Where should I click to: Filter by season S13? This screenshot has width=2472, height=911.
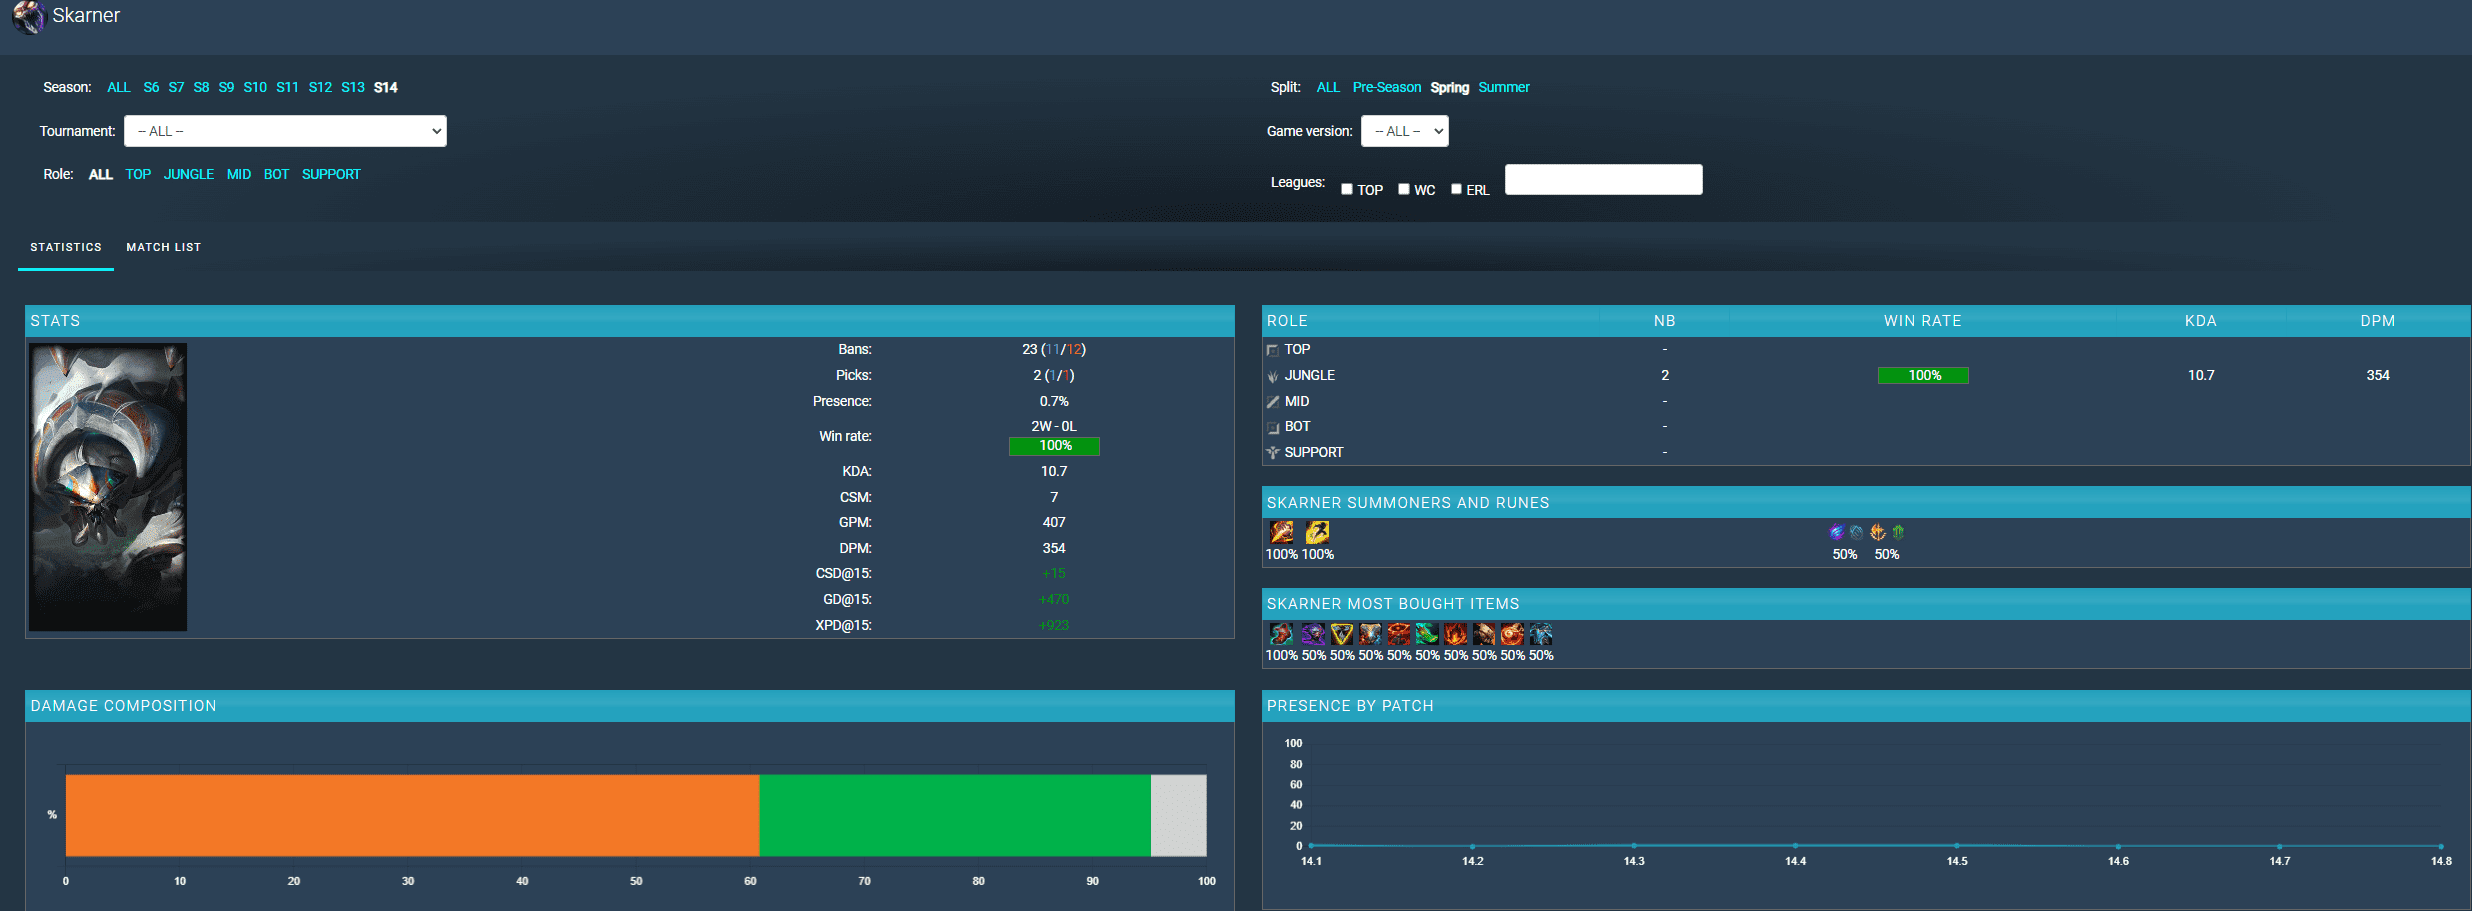tap(353, 88)
